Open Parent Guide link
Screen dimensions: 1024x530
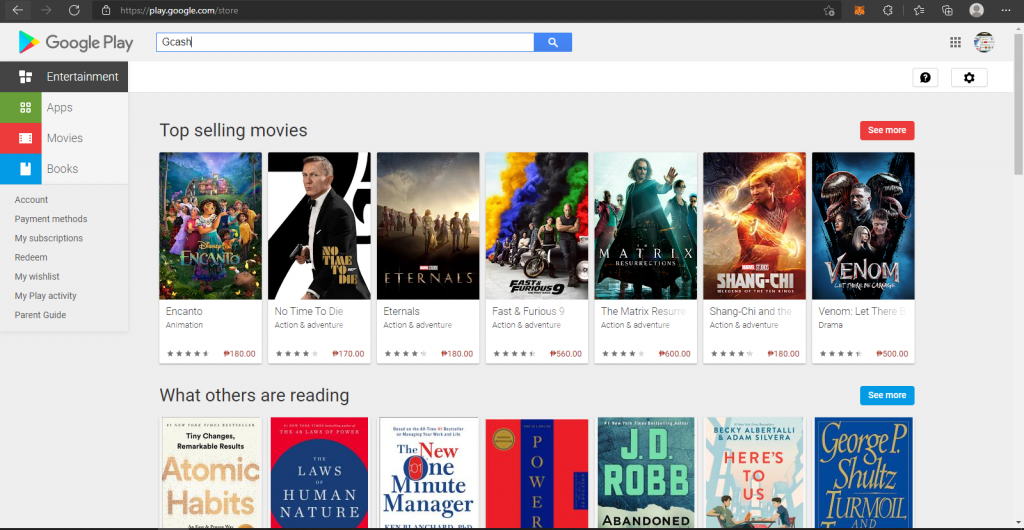pos(40,315)
